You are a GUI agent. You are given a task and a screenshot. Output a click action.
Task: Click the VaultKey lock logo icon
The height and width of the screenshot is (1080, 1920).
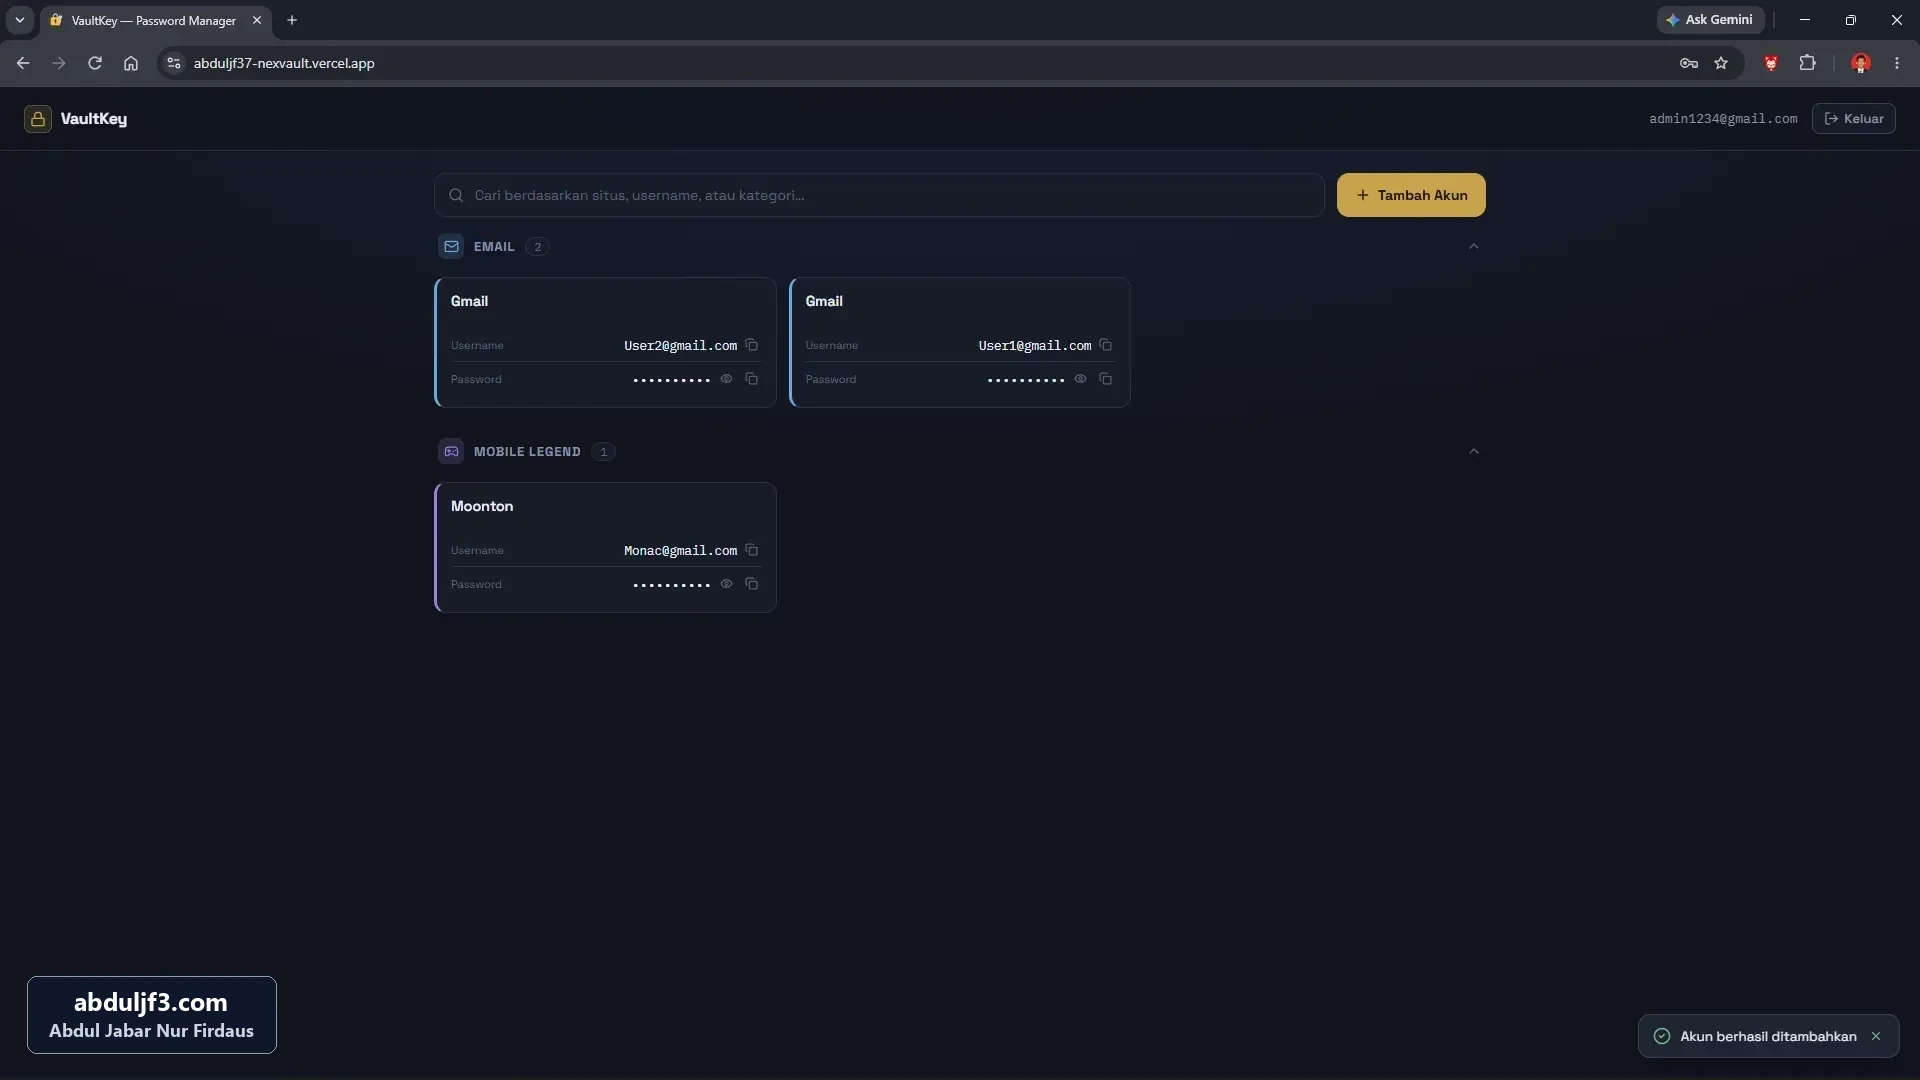(38, 119)
